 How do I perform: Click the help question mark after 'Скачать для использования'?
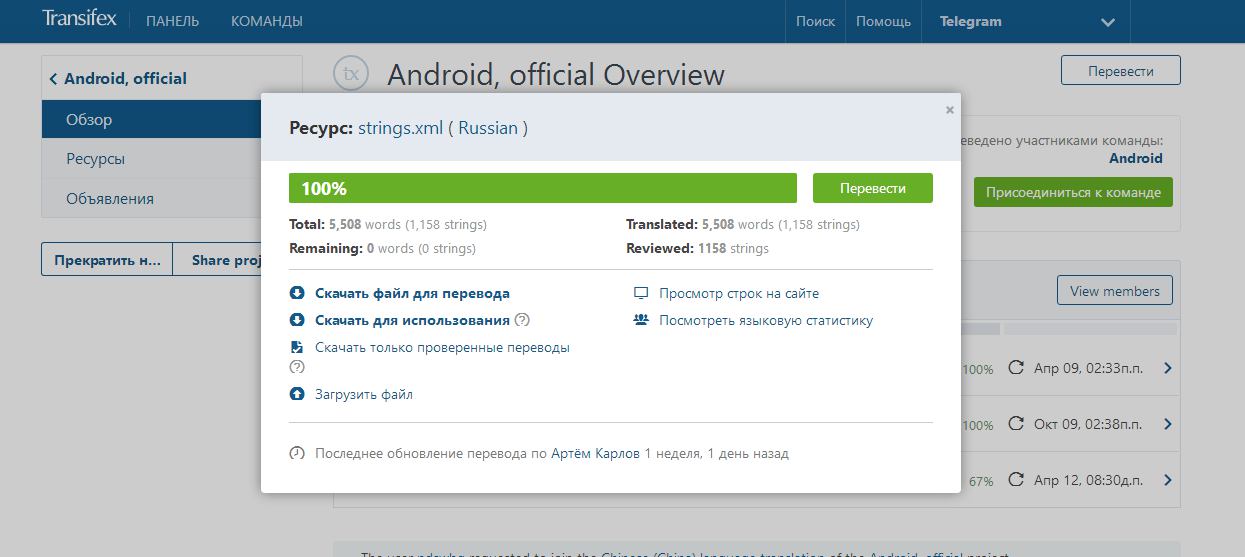pos(522,320)
